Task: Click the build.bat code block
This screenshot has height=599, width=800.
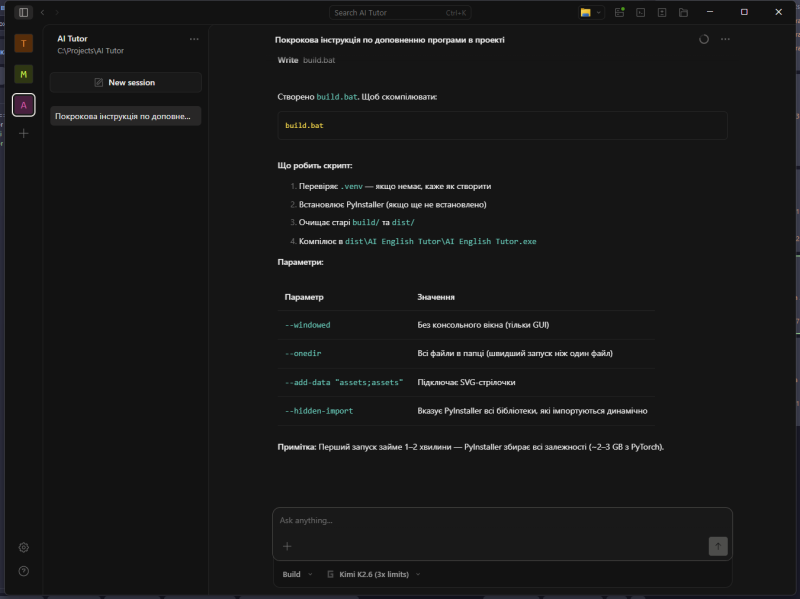Action: pyautogui.click(x=503, y=126)
